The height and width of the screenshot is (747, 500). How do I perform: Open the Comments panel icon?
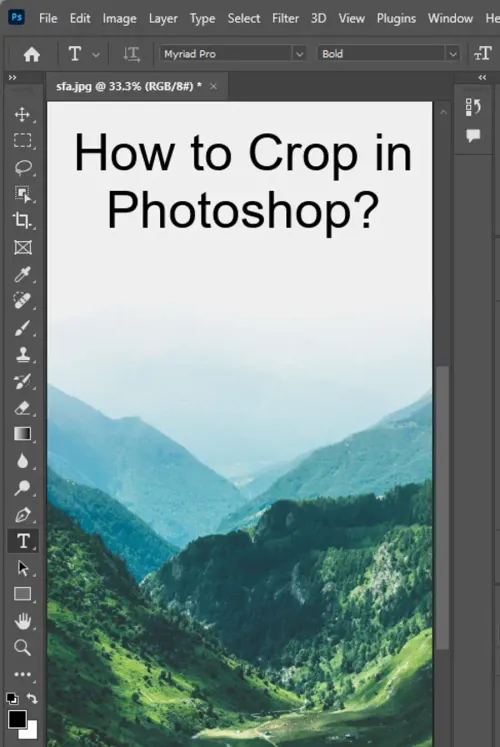473,136
